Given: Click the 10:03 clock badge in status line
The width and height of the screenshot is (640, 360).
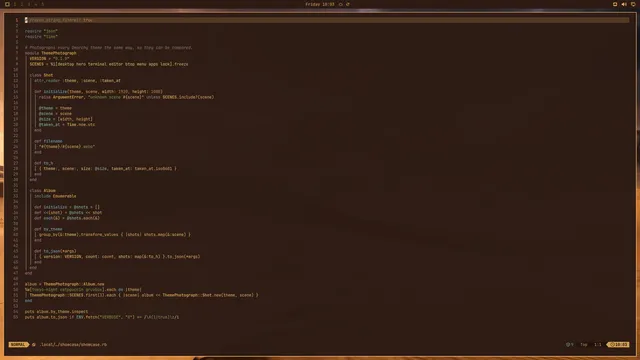Looking at the screenshot, I should [x=618, y=344].
